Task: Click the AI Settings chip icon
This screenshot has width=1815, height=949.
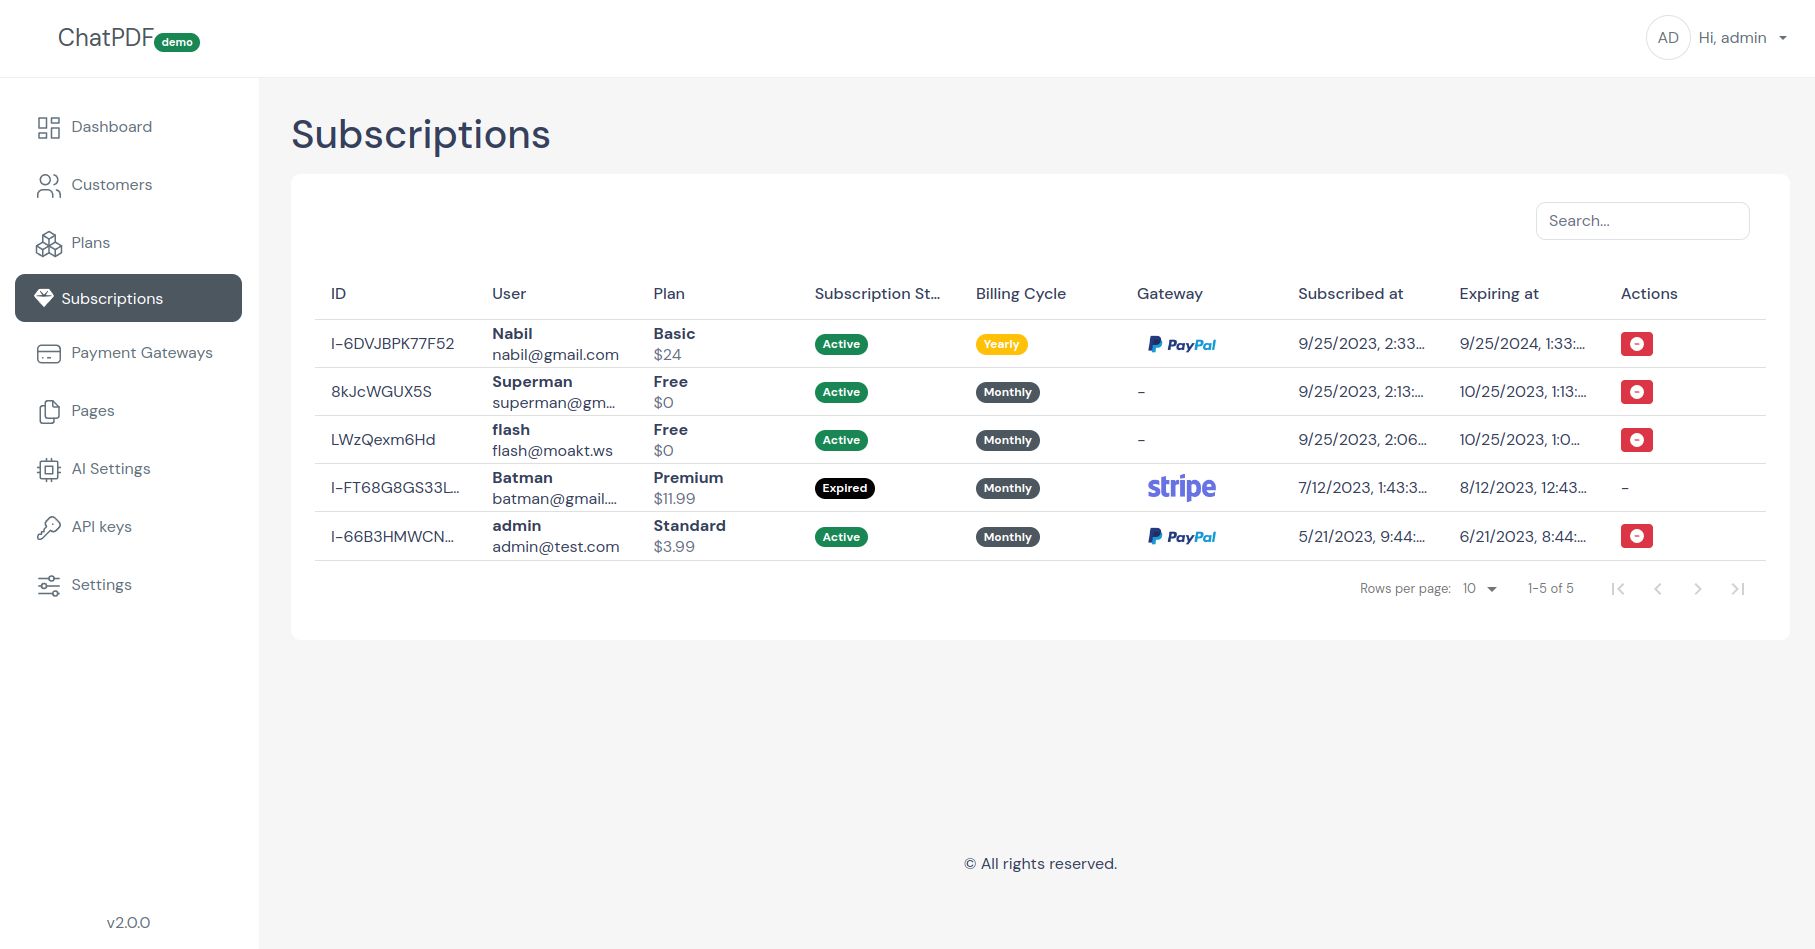Action: click(49, 469)
